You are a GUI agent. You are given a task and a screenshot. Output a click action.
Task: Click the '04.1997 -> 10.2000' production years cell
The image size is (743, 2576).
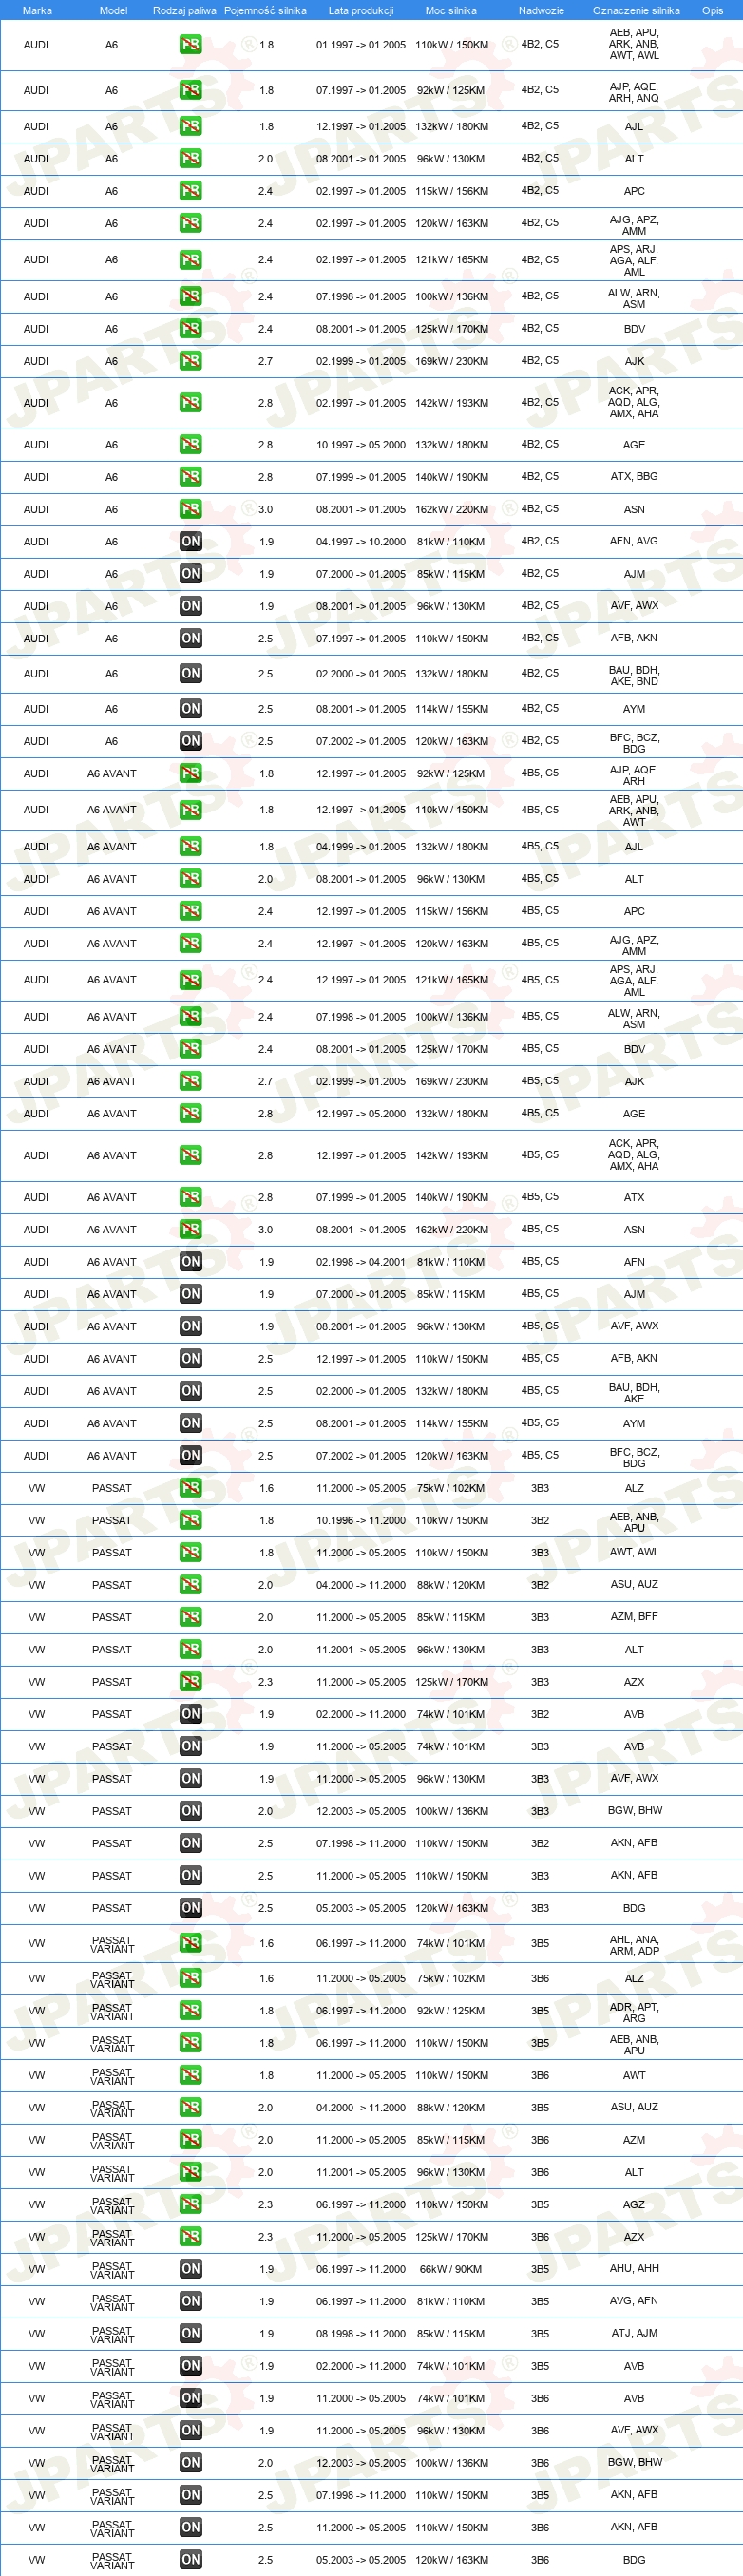tap(361, 541)
